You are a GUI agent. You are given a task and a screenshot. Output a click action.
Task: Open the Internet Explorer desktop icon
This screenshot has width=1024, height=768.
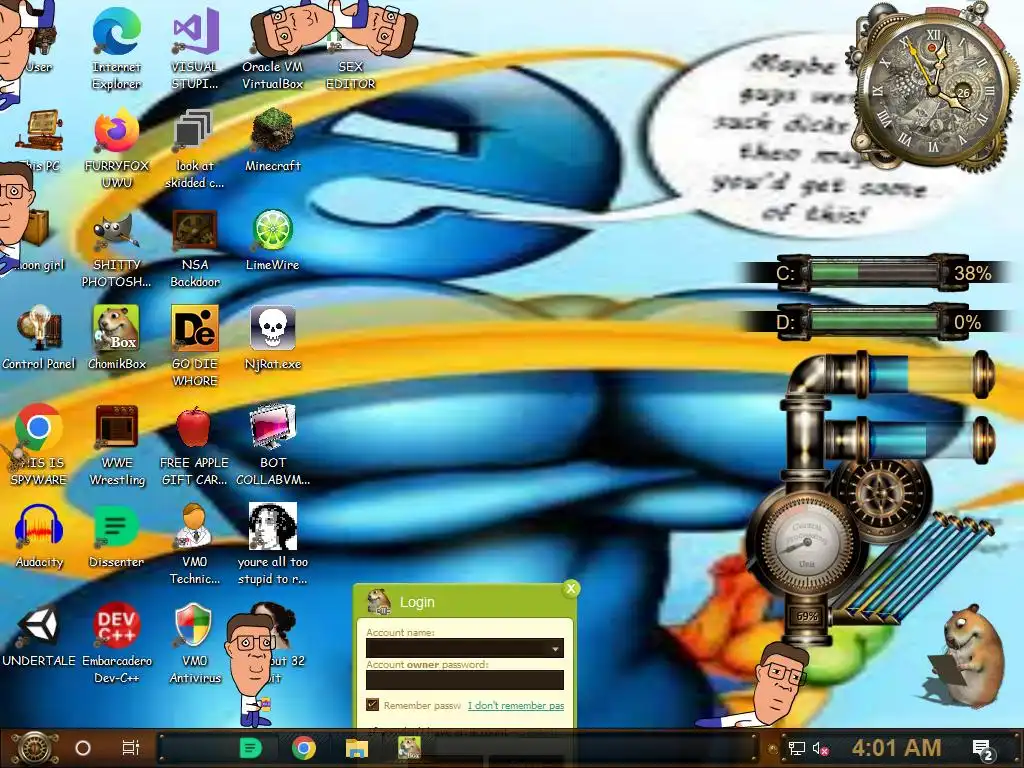tap(116, 49)
